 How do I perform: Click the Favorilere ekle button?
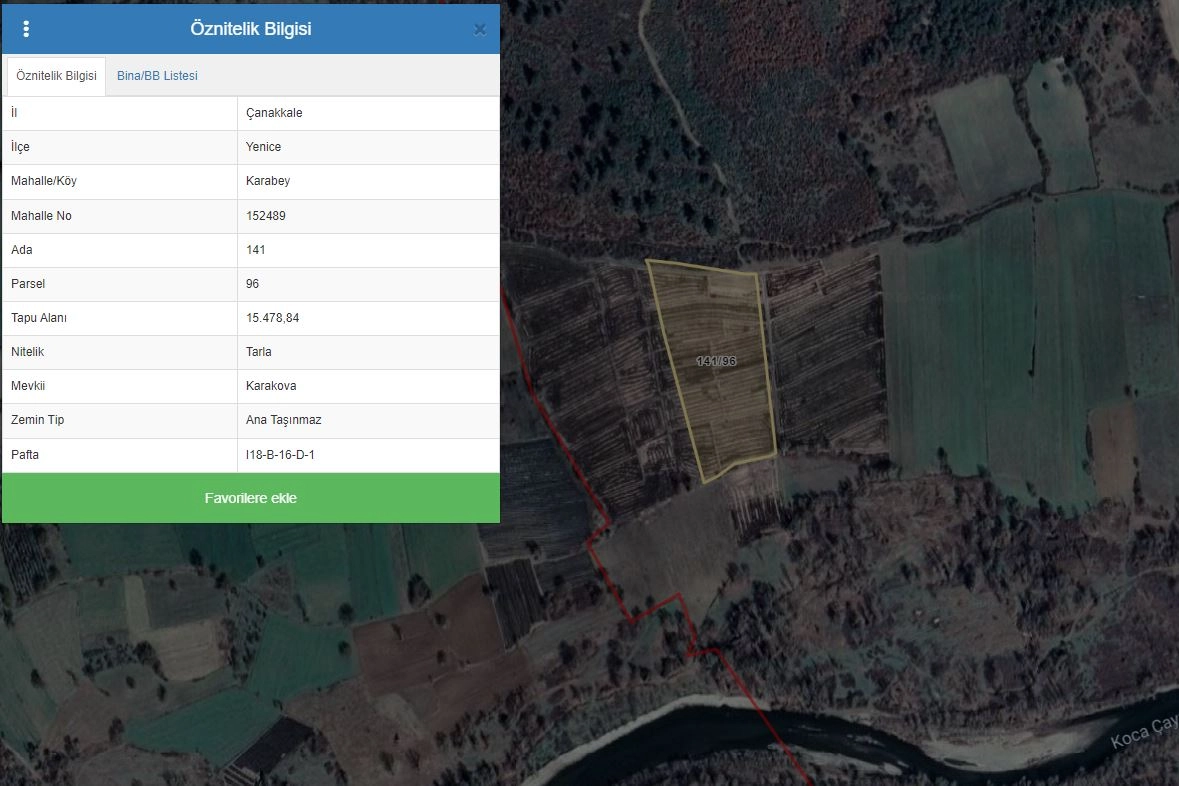(251, 498)
